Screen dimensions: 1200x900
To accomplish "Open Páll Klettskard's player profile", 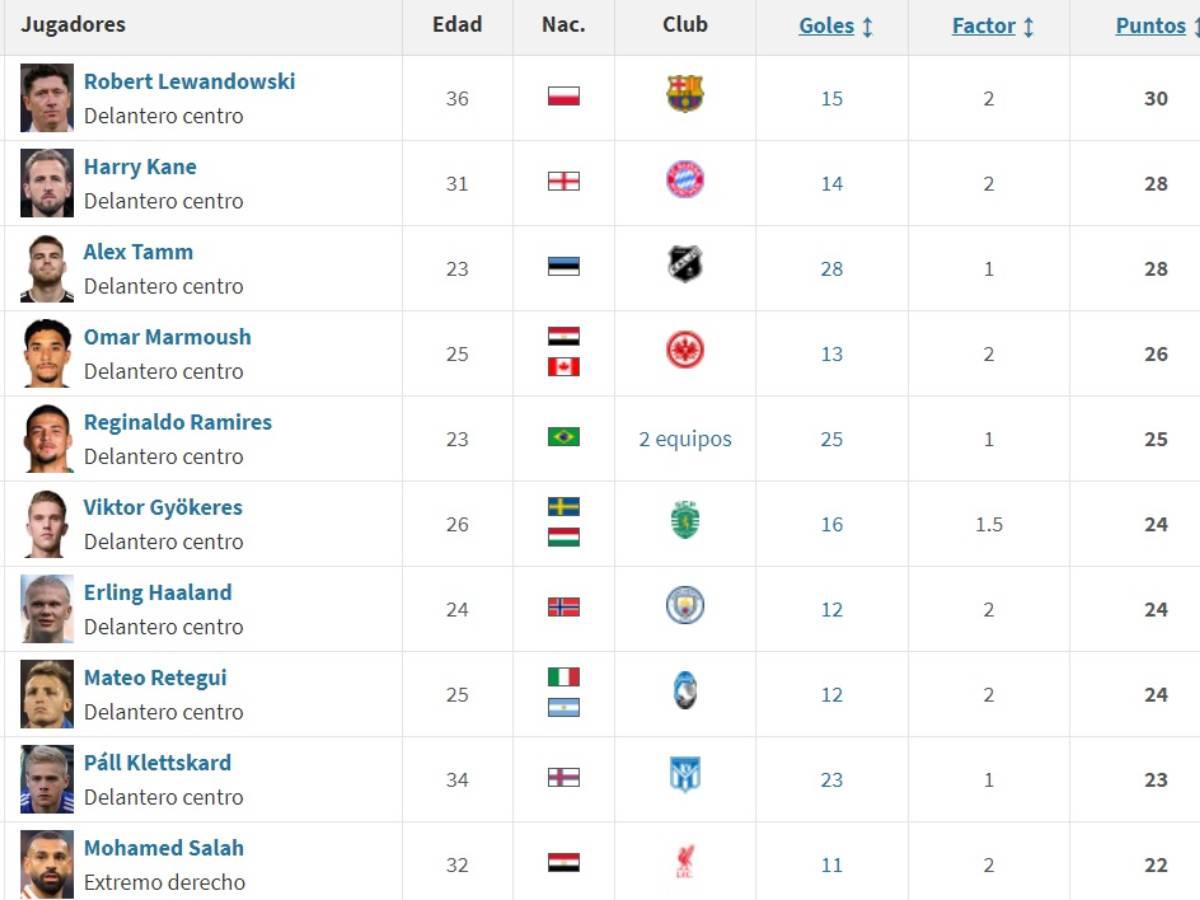I will coord(157,763).
